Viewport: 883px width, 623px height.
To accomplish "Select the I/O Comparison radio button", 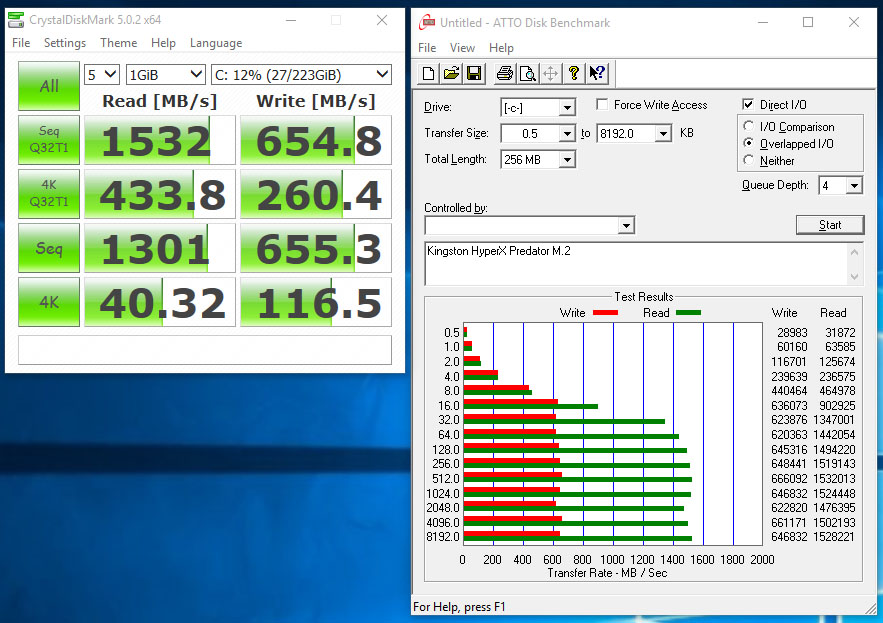I will pyautogui.click(x=749, y=127).
